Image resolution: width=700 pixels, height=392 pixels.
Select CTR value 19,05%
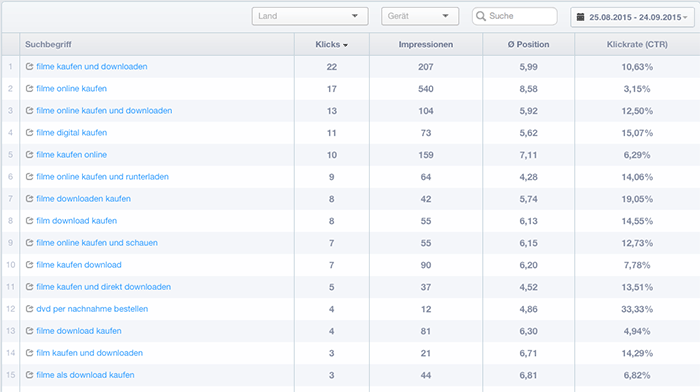tap(637, 199)
